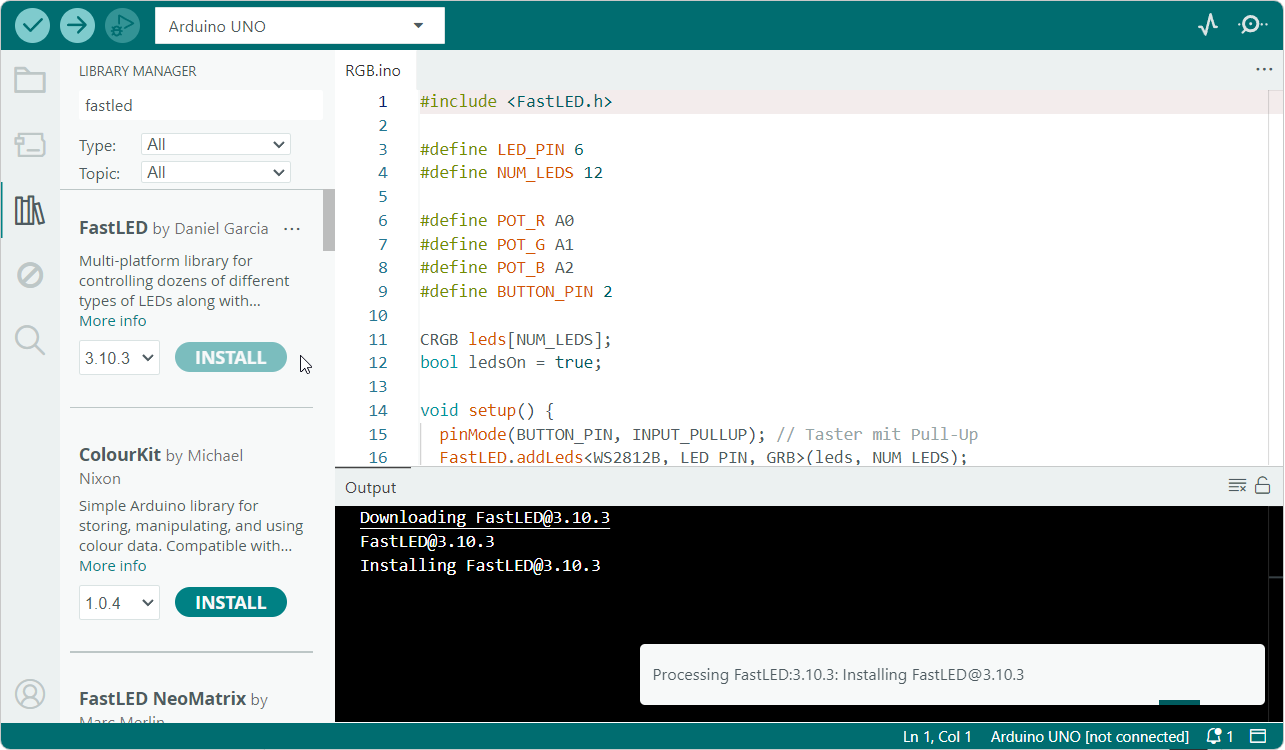Click the library search field containing fastled
Screen dimensions: 1285x750
(x=201, y=105)
